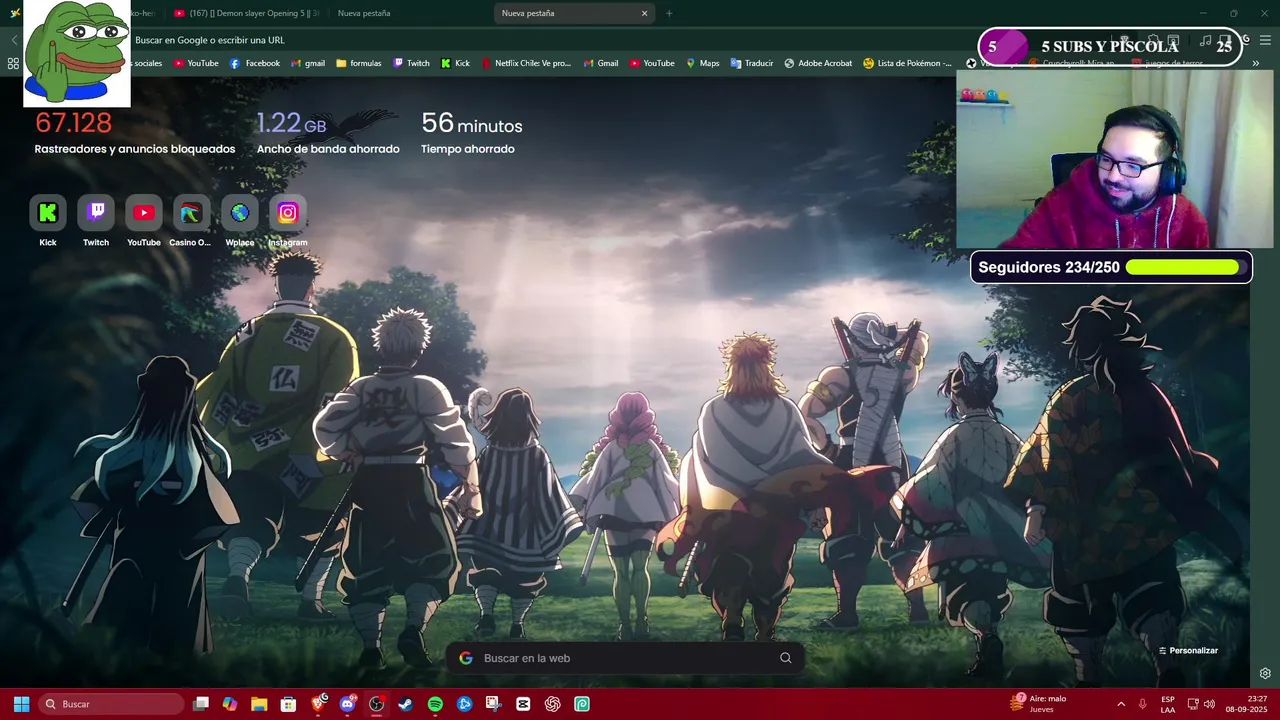This screenshot has height=720, width=1280.
Task: Open capitalized Gmail bookmark
Action: point(600,63)
